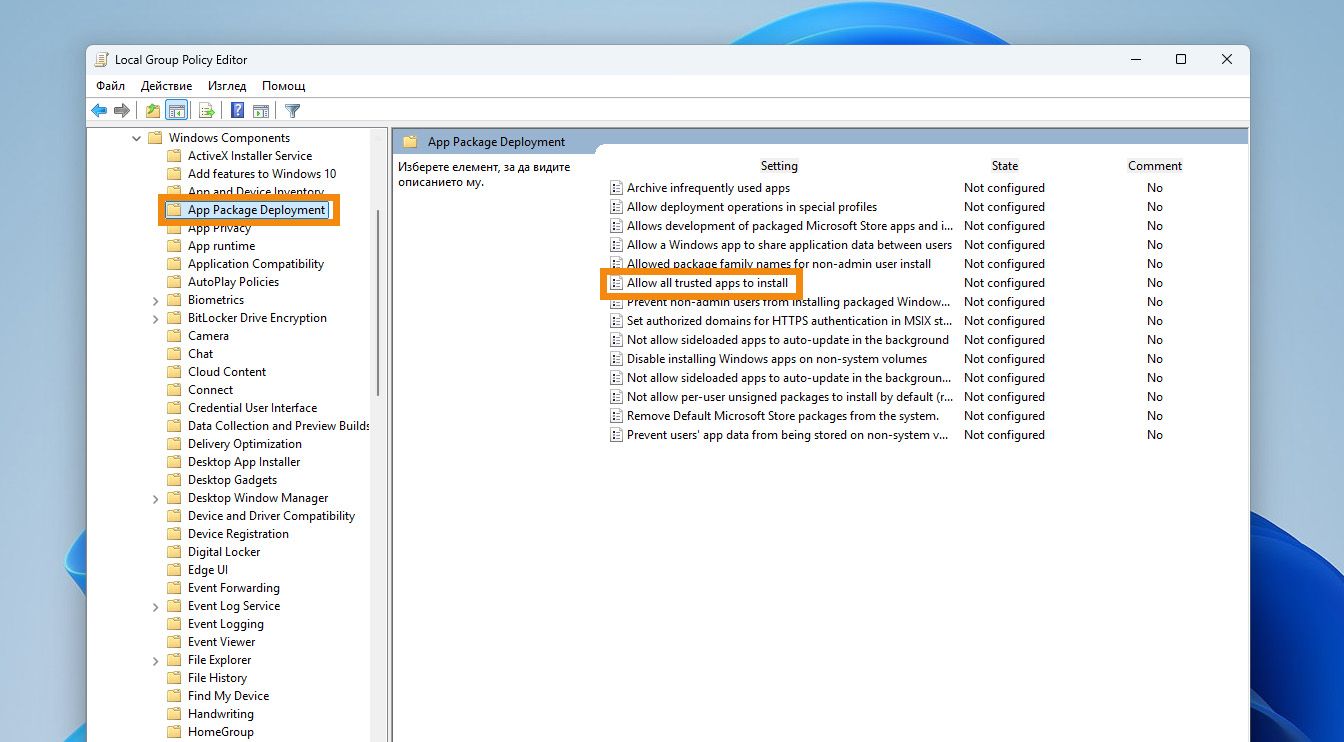
Task: Select 'Not allow per-user unsigned packages' setting
Action: tap(789, 397)
